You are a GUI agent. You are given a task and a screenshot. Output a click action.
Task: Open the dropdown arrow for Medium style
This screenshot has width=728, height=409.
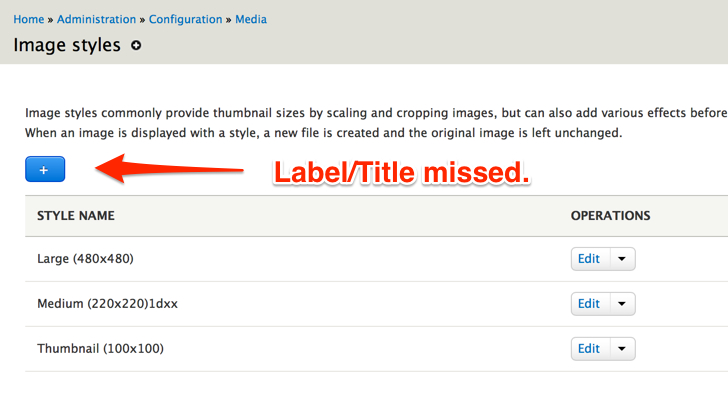click(x=621, y=304)
